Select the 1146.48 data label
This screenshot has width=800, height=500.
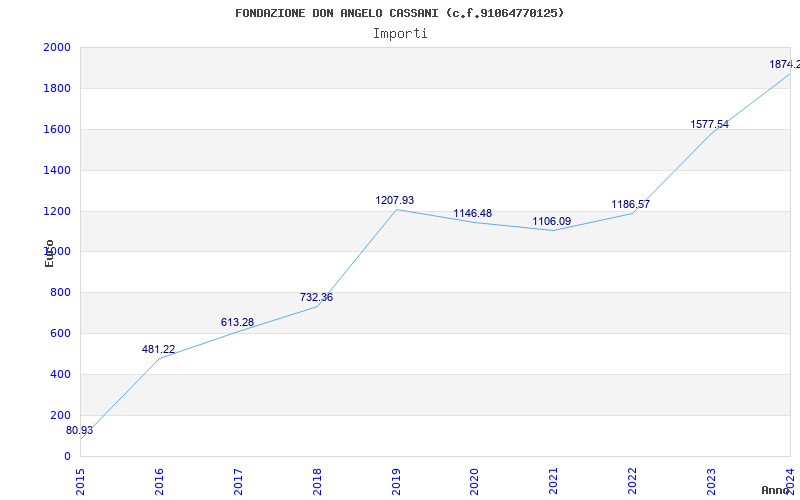tap(473, 213)
